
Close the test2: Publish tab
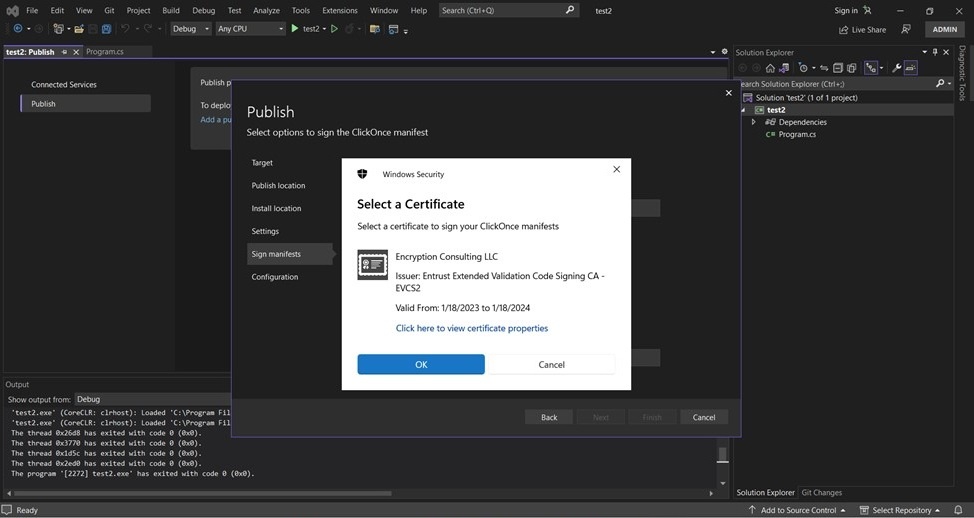point(76,52)
